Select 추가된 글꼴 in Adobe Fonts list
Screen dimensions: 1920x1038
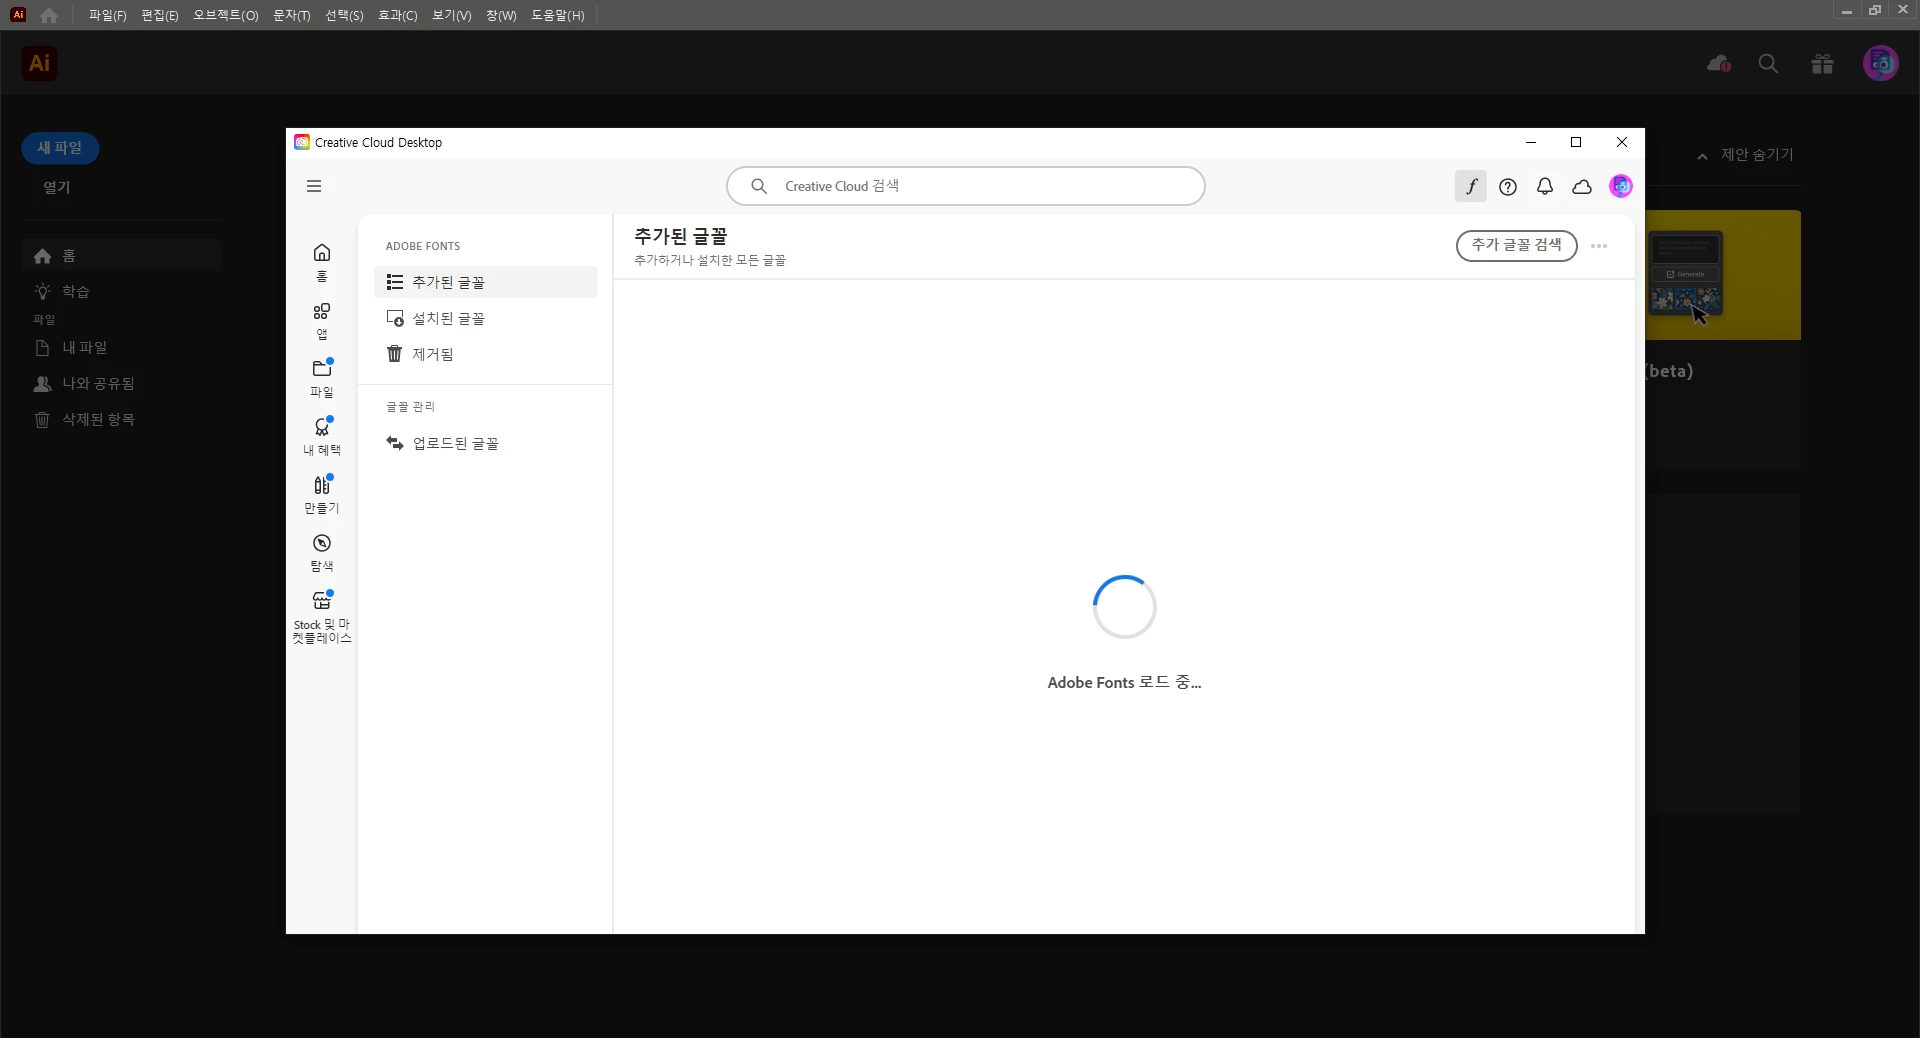click(x=486, y=282)
